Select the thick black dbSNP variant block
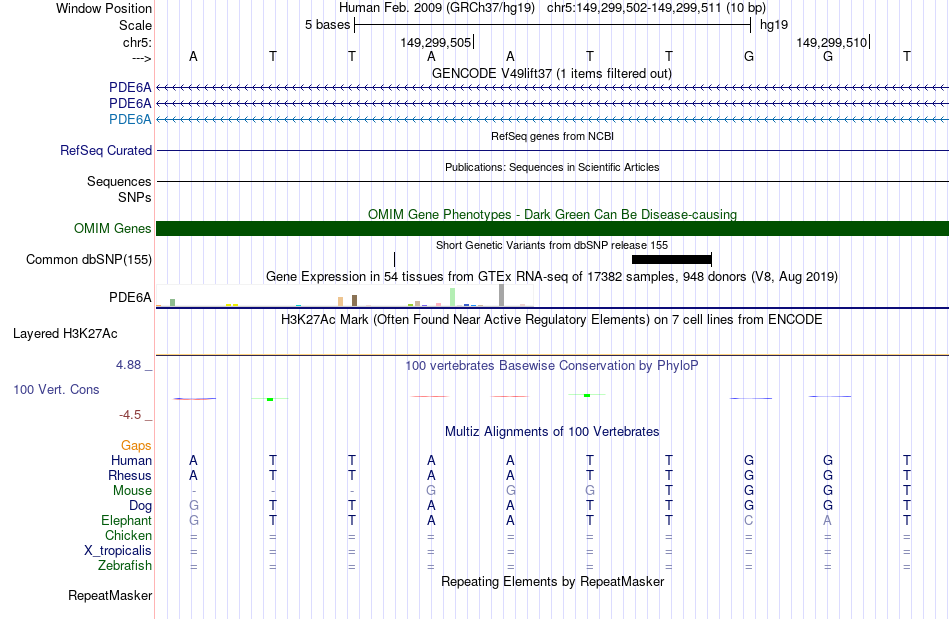 coord(671,259)
